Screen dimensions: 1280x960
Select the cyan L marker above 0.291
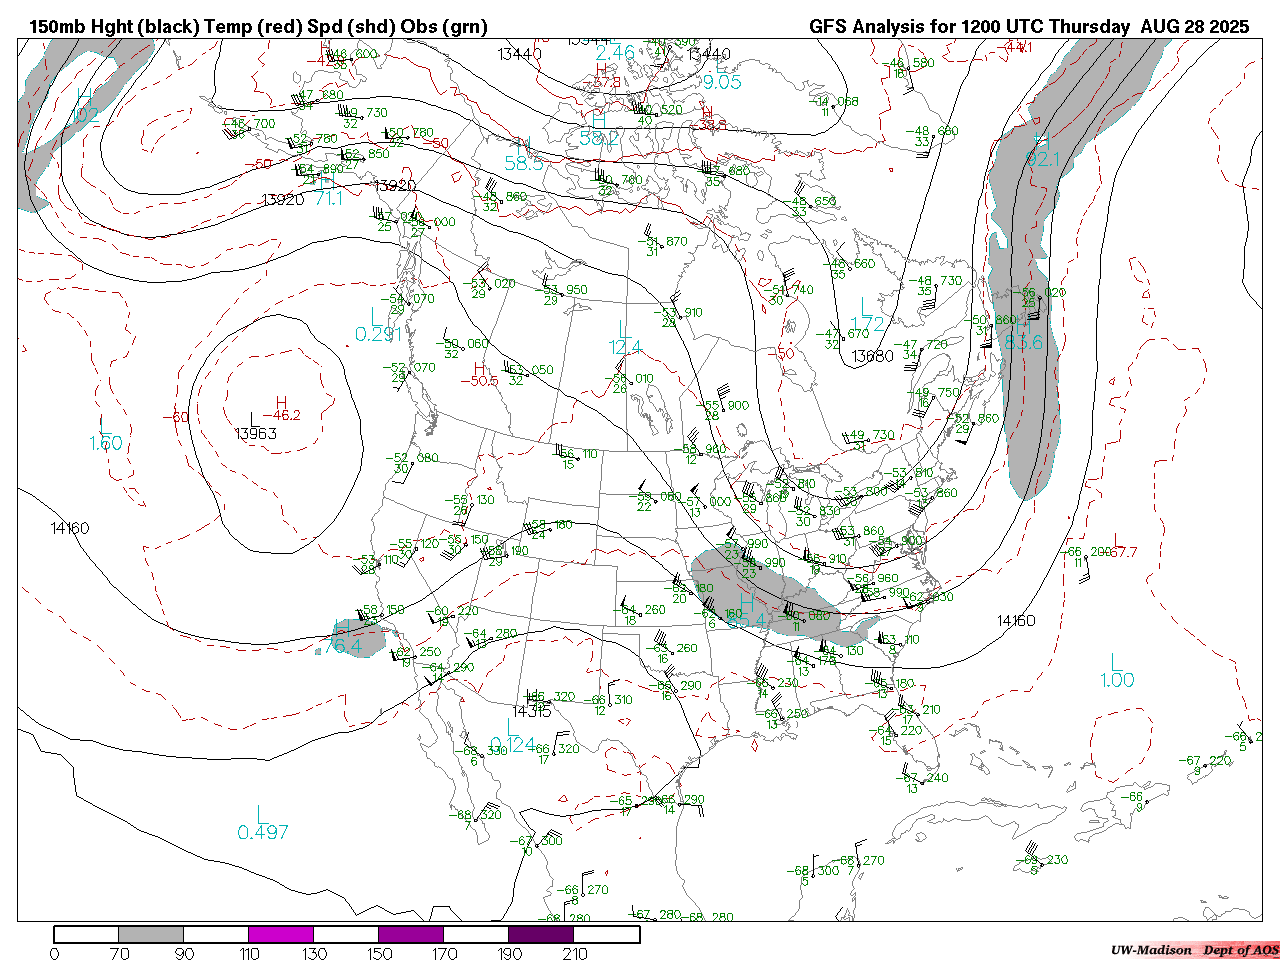375,316
